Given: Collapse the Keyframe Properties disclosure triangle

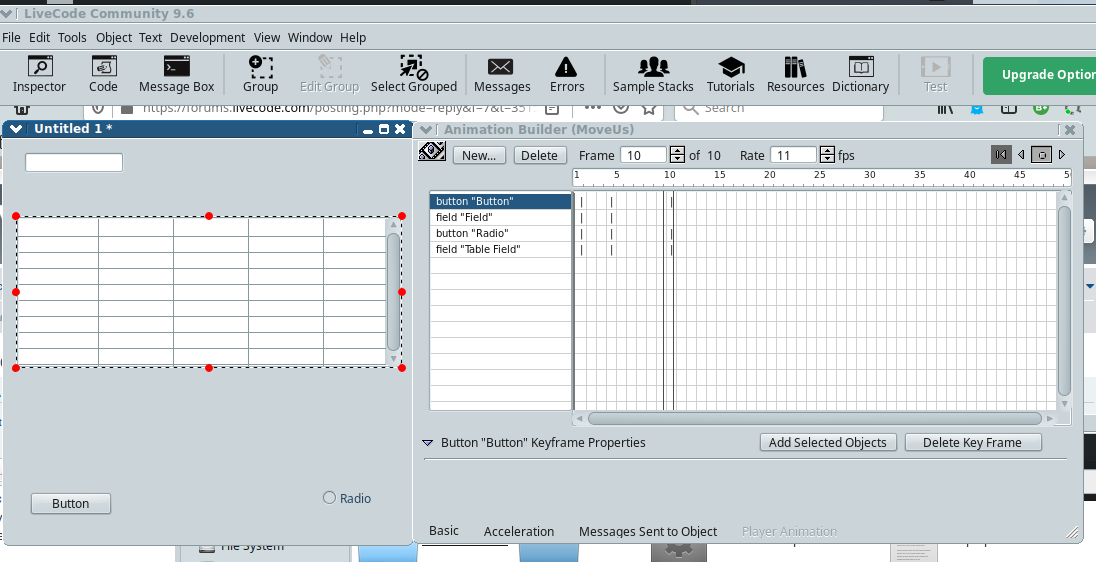Looking at the screenshot, I should (x=428, y=443).
